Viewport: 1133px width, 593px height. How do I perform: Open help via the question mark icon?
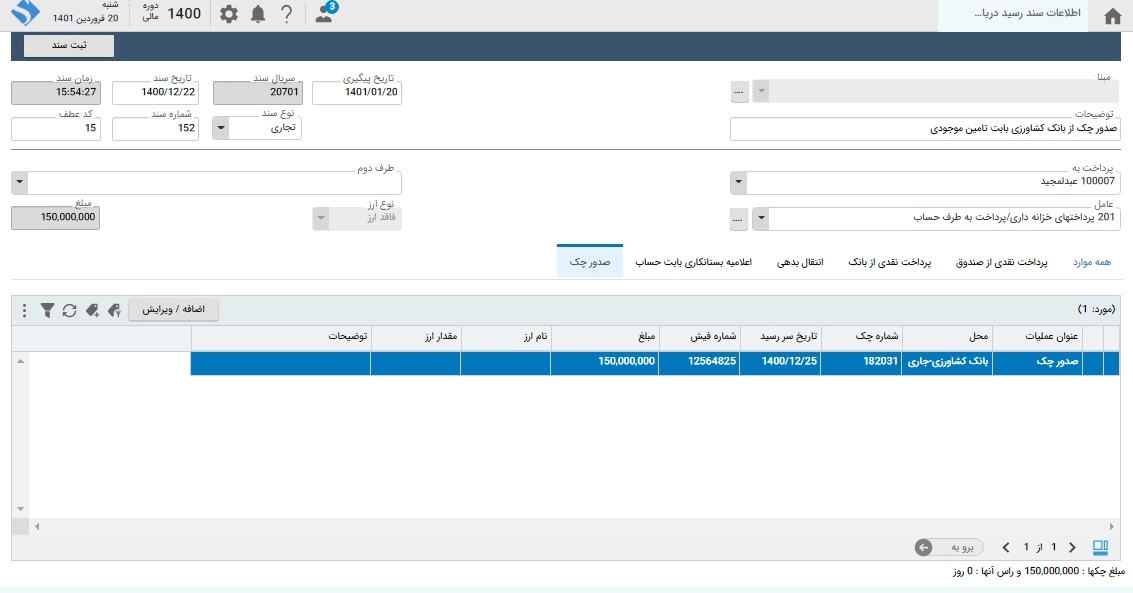287,14
